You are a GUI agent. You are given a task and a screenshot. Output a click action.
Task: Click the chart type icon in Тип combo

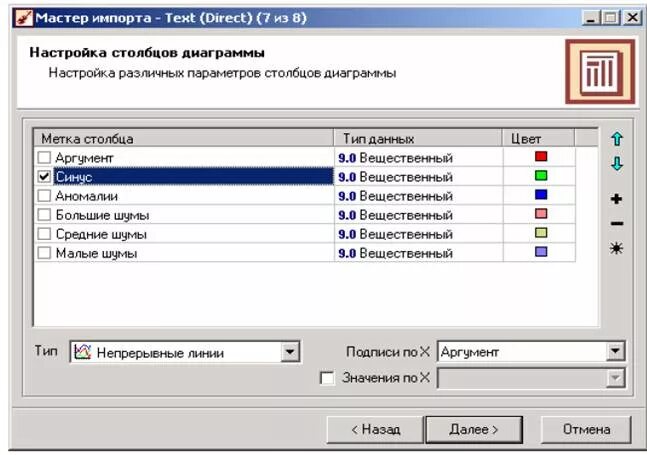82,352
